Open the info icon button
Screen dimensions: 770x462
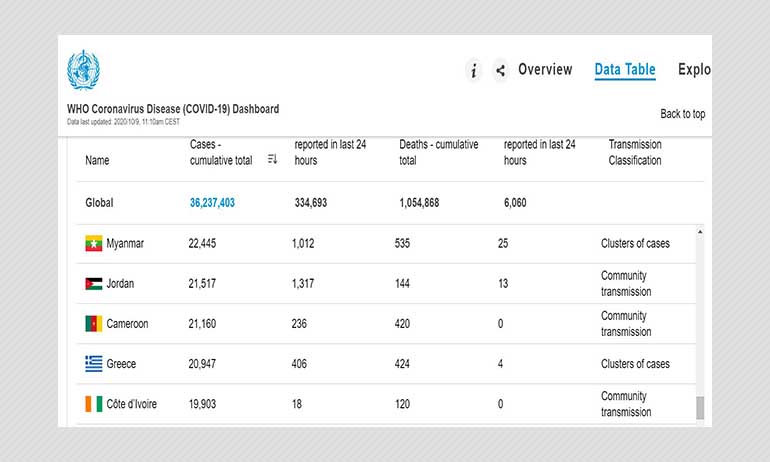(473, 71)
